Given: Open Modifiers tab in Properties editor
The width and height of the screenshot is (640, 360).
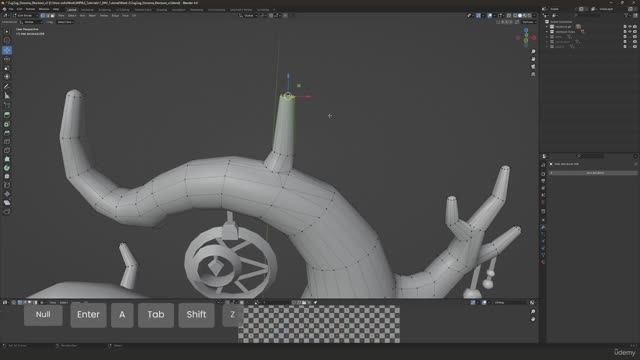Looking at the screenshot, I should click(543, 228).
